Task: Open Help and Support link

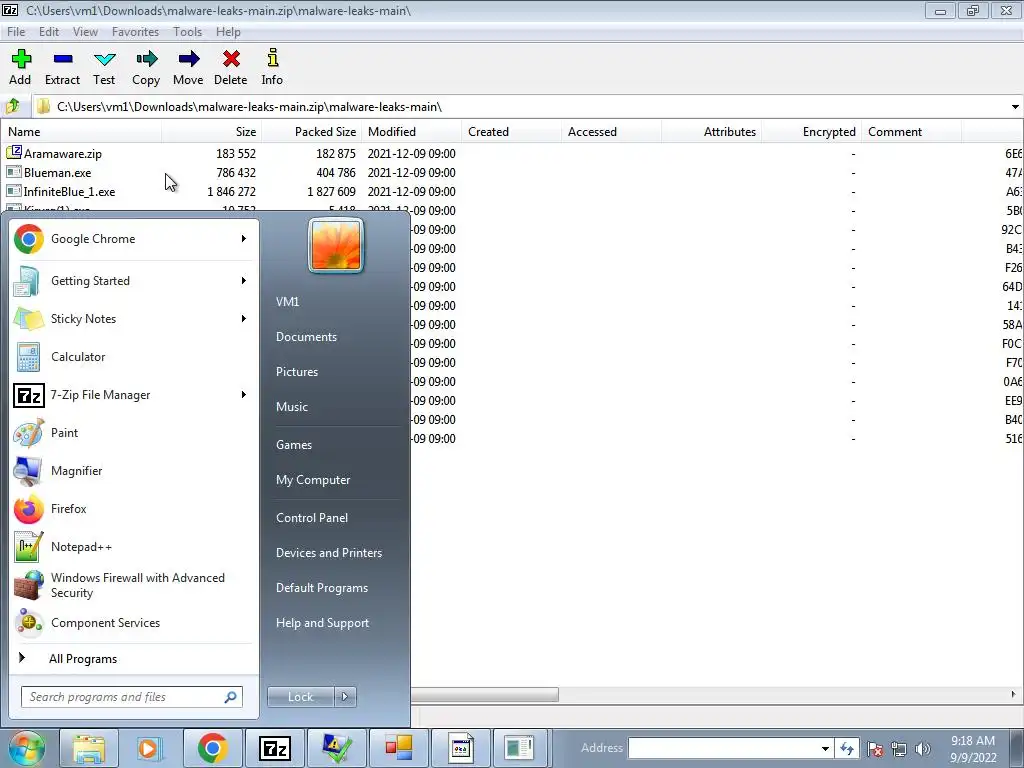Action: click(x=322, y=623)
